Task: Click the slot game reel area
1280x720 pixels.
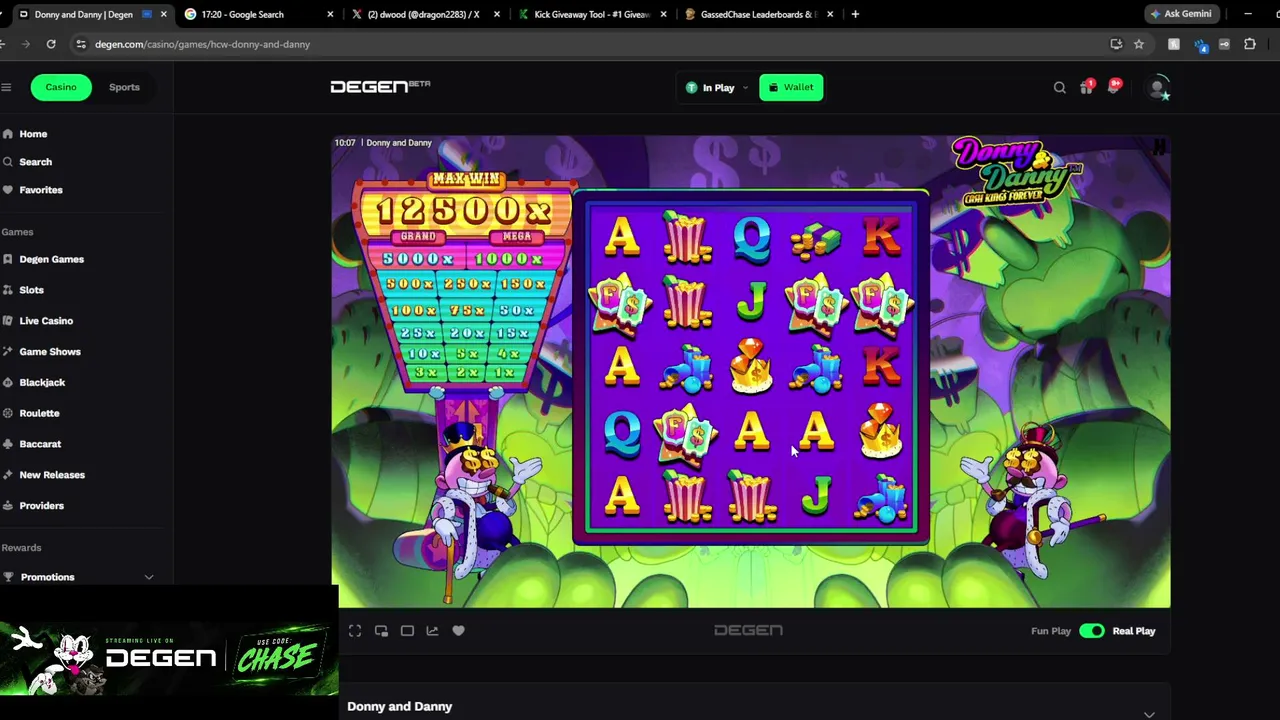Action: pos(751,367)
